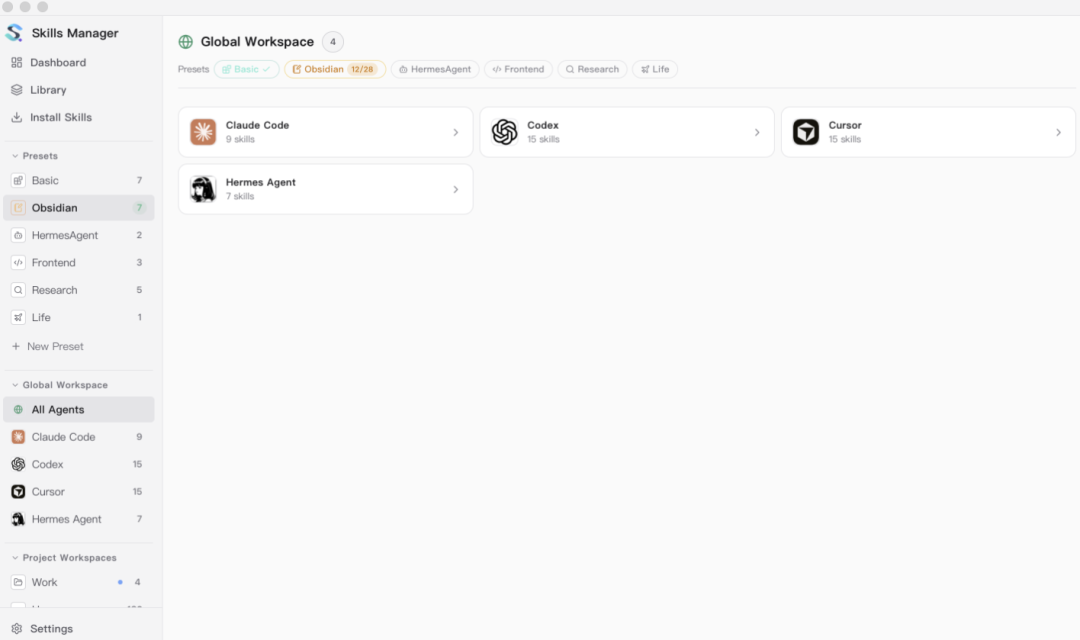Create a New Preset
The height and width of the screenshot is (640, 1080).
point(48,347)
